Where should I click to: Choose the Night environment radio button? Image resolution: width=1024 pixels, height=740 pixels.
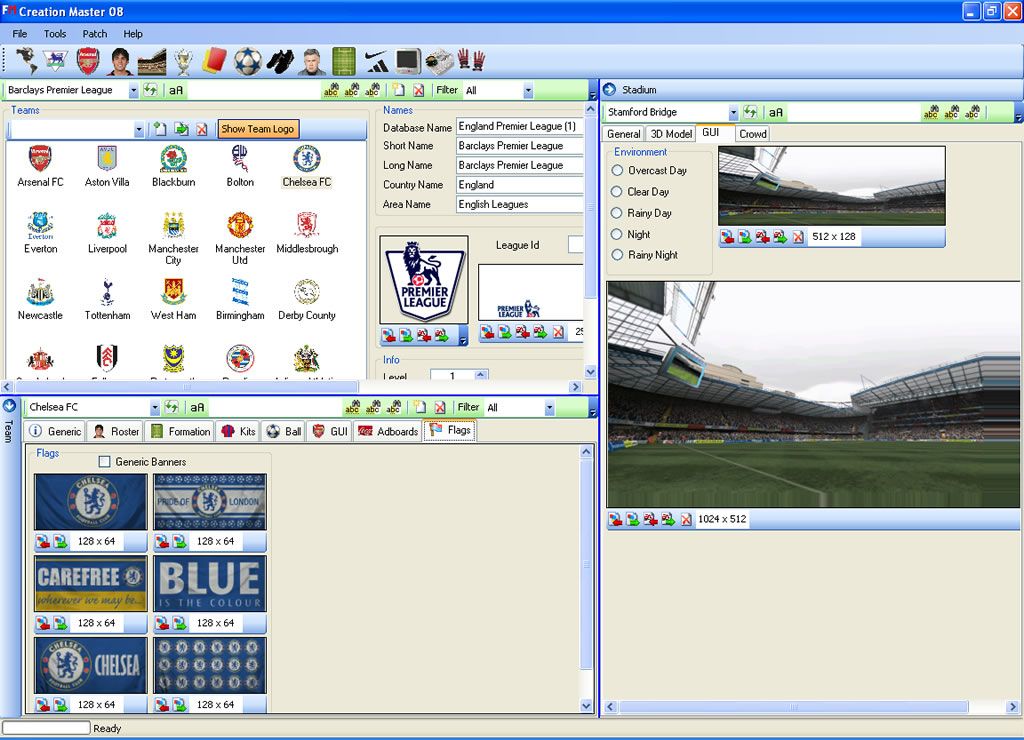[617, 234]
